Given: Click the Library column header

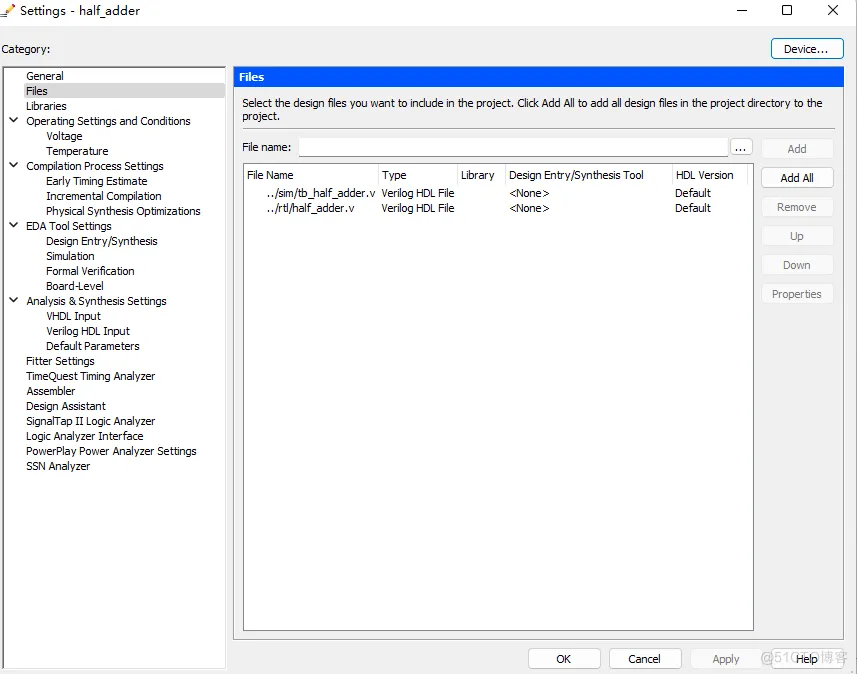Looking at the screenshot, I should (481, 175).
